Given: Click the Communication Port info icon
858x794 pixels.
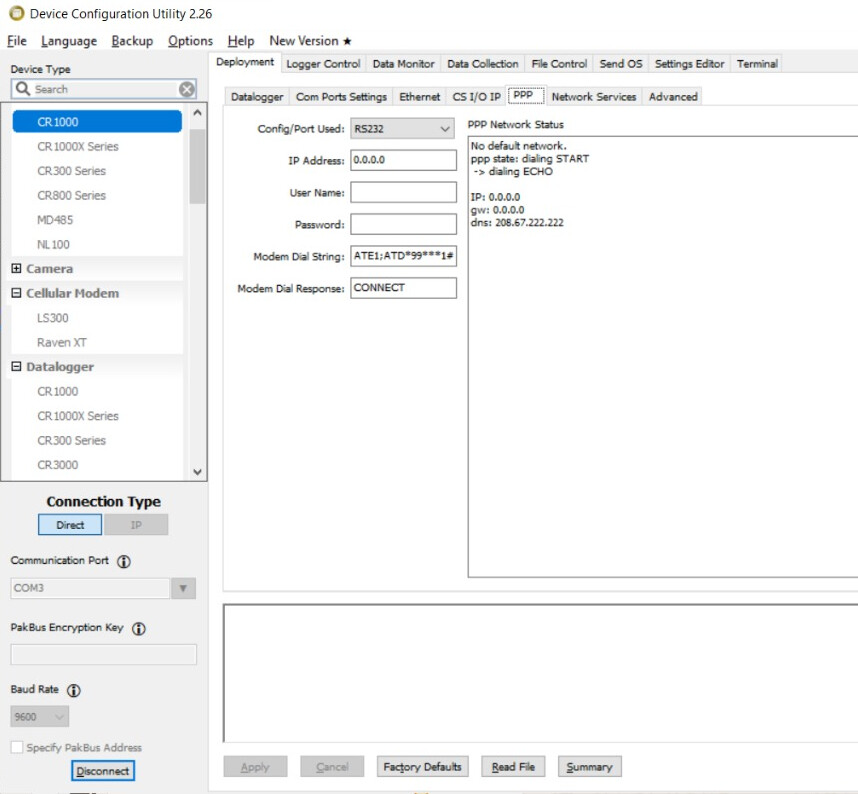Looking at the screenshot, I should pyautogui.click(x=124, y=562).
